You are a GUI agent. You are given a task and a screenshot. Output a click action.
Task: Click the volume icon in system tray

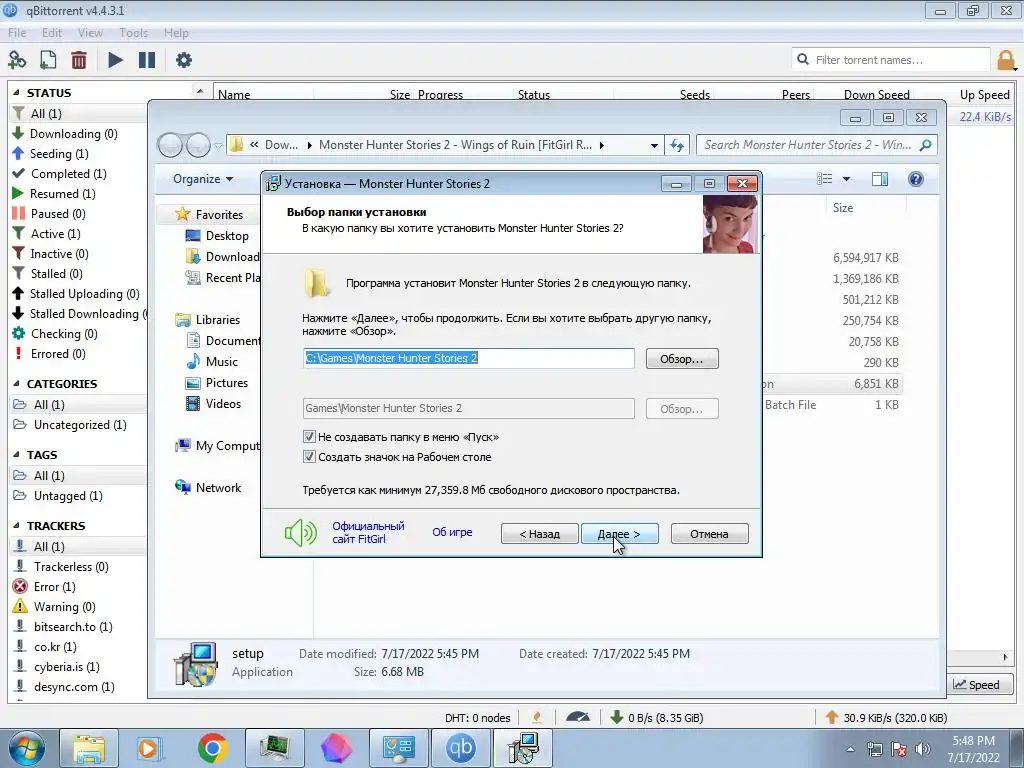(x=923, y=749)
